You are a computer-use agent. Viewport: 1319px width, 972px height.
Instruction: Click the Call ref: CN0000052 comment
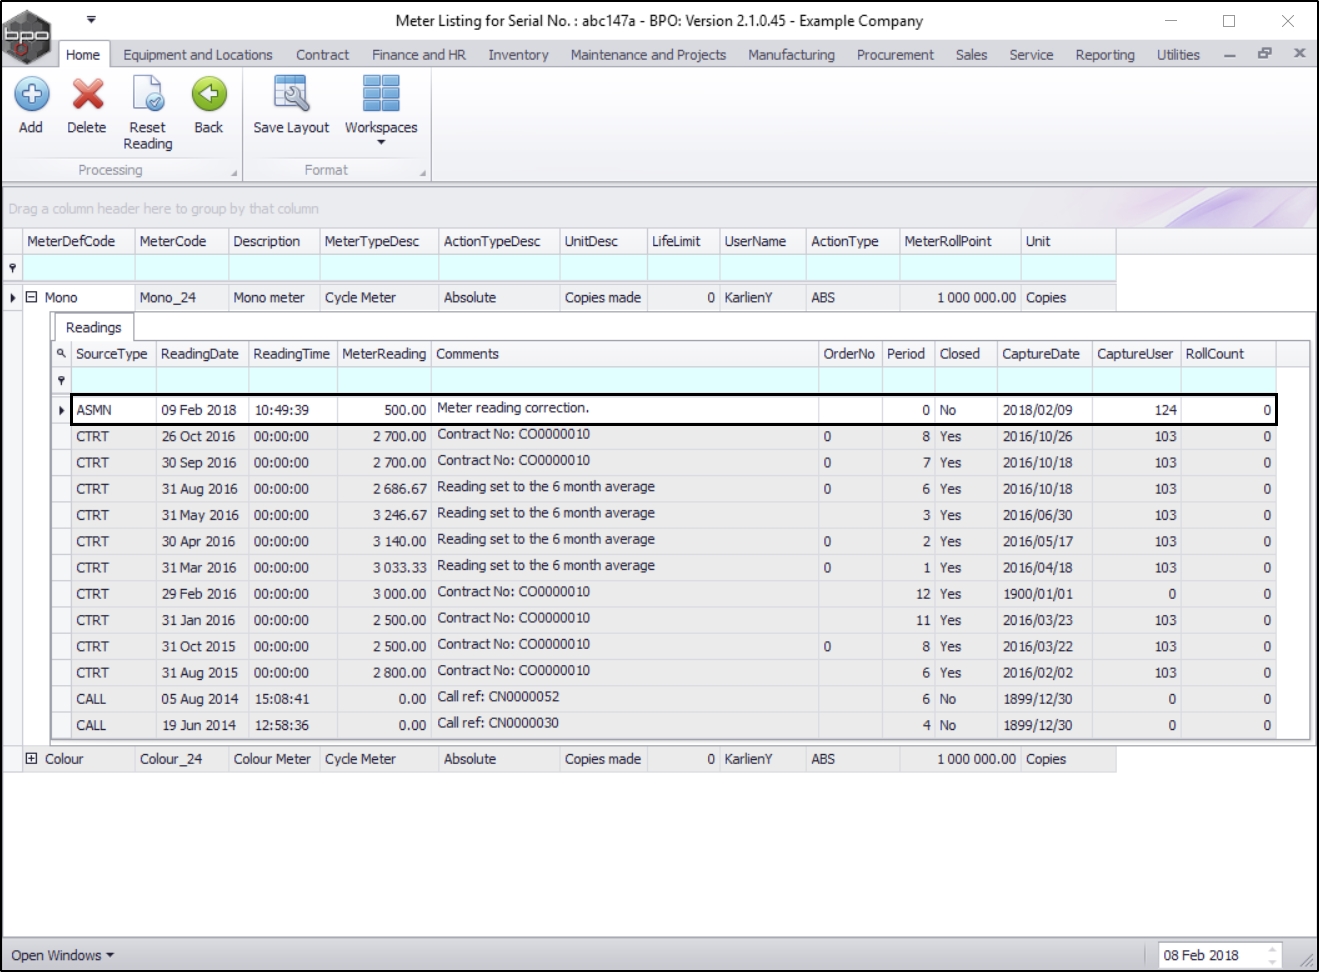tap(498, 697)
